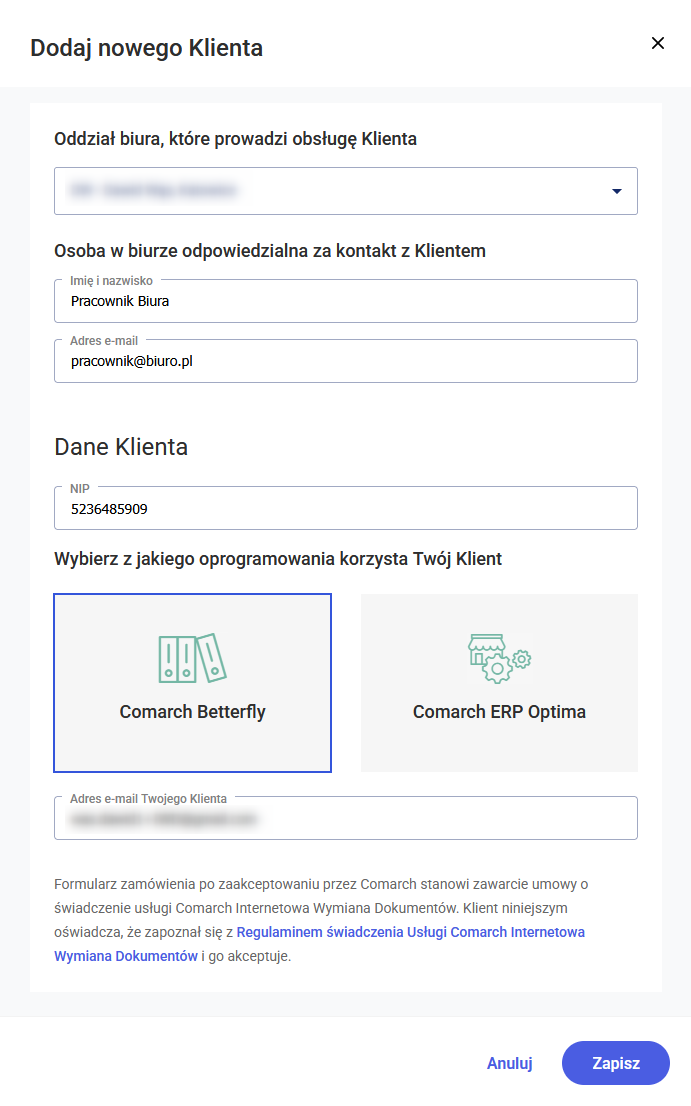Pick the Comarch ERP Optima label text
This screenshot has width=691, height=1106.
(x=499, y=713)
